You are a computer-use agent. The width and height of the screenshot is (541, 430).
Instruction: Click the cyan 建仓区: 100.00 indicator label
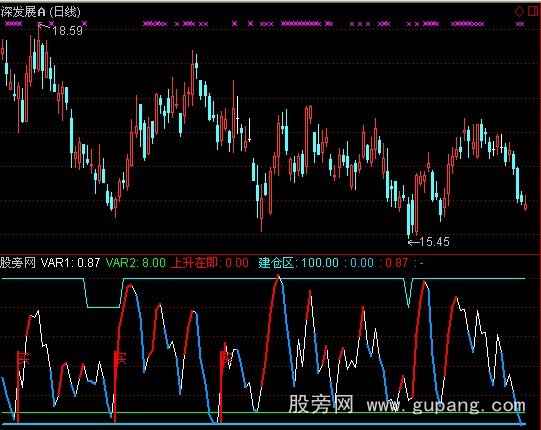point(298,263)
